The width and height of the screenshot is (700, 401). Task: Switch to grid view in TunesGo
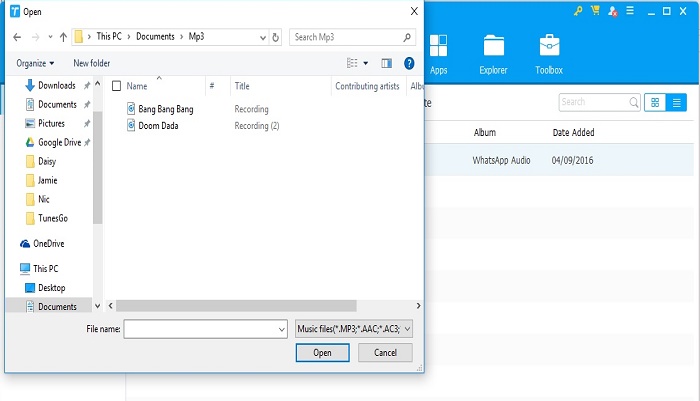pos(656,102)
